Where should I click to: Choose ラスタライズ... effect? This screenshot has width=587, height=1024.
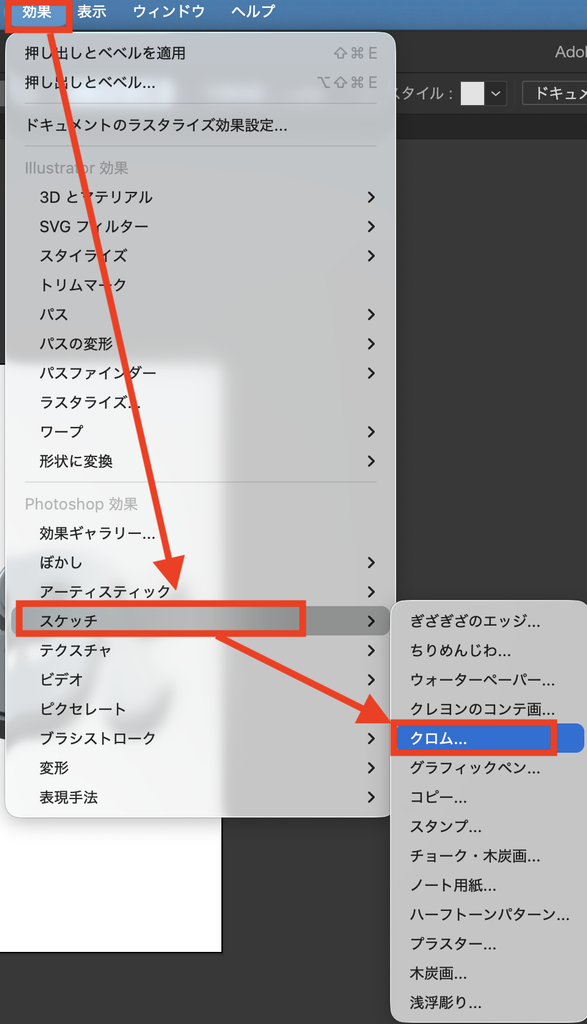pyautogui.click(x=200, y=403)
